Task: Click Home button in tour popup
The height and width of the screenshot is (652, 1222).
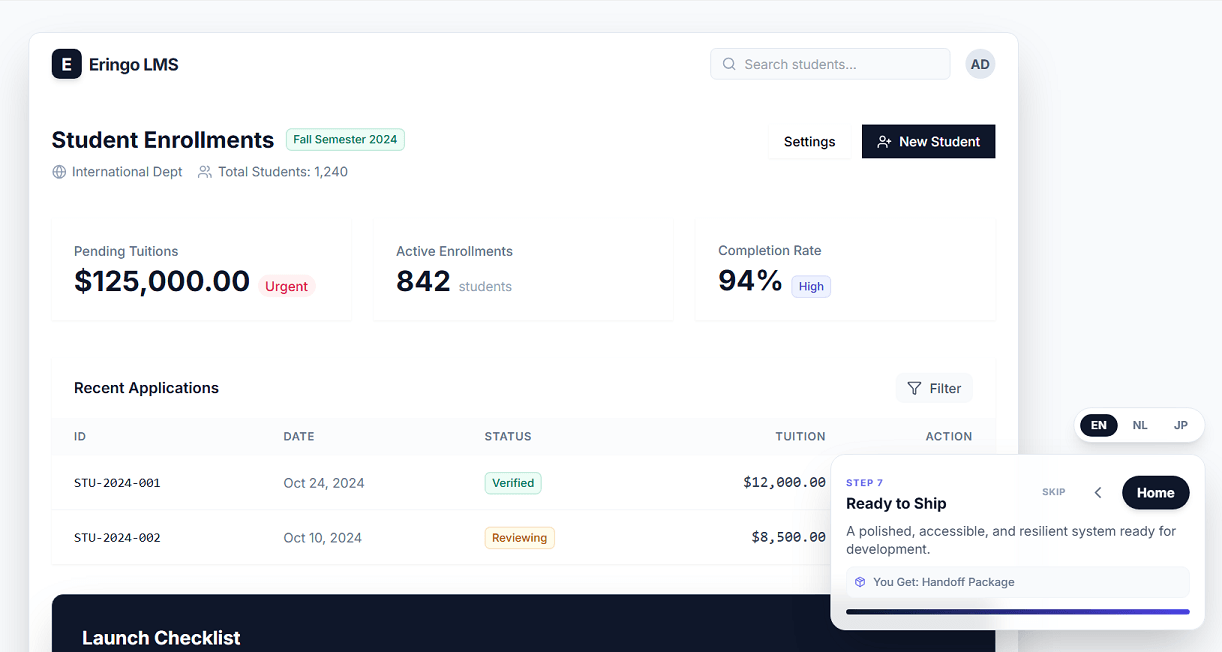Action: (1155, 492)
